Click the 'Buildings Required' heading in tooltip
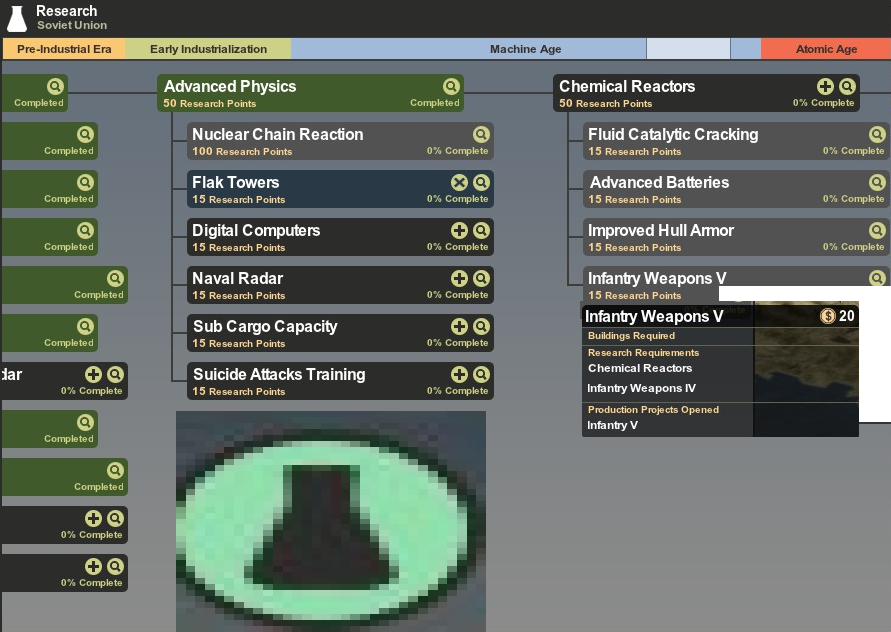Screen dimensions: 891x632 (631, 336)
